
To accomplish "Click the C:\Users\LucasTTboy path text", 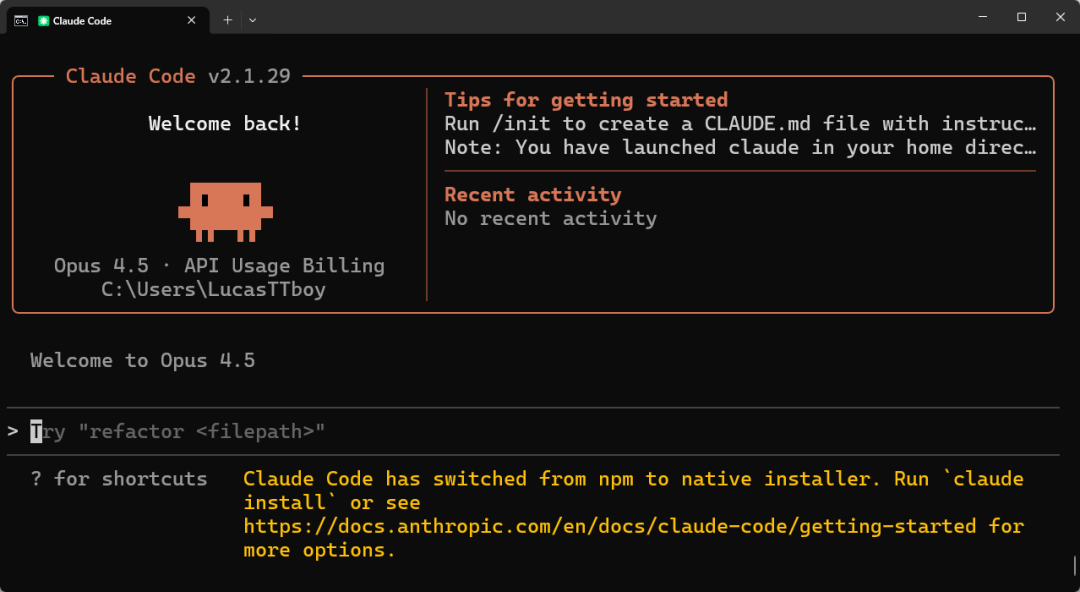I will [213, 290].
